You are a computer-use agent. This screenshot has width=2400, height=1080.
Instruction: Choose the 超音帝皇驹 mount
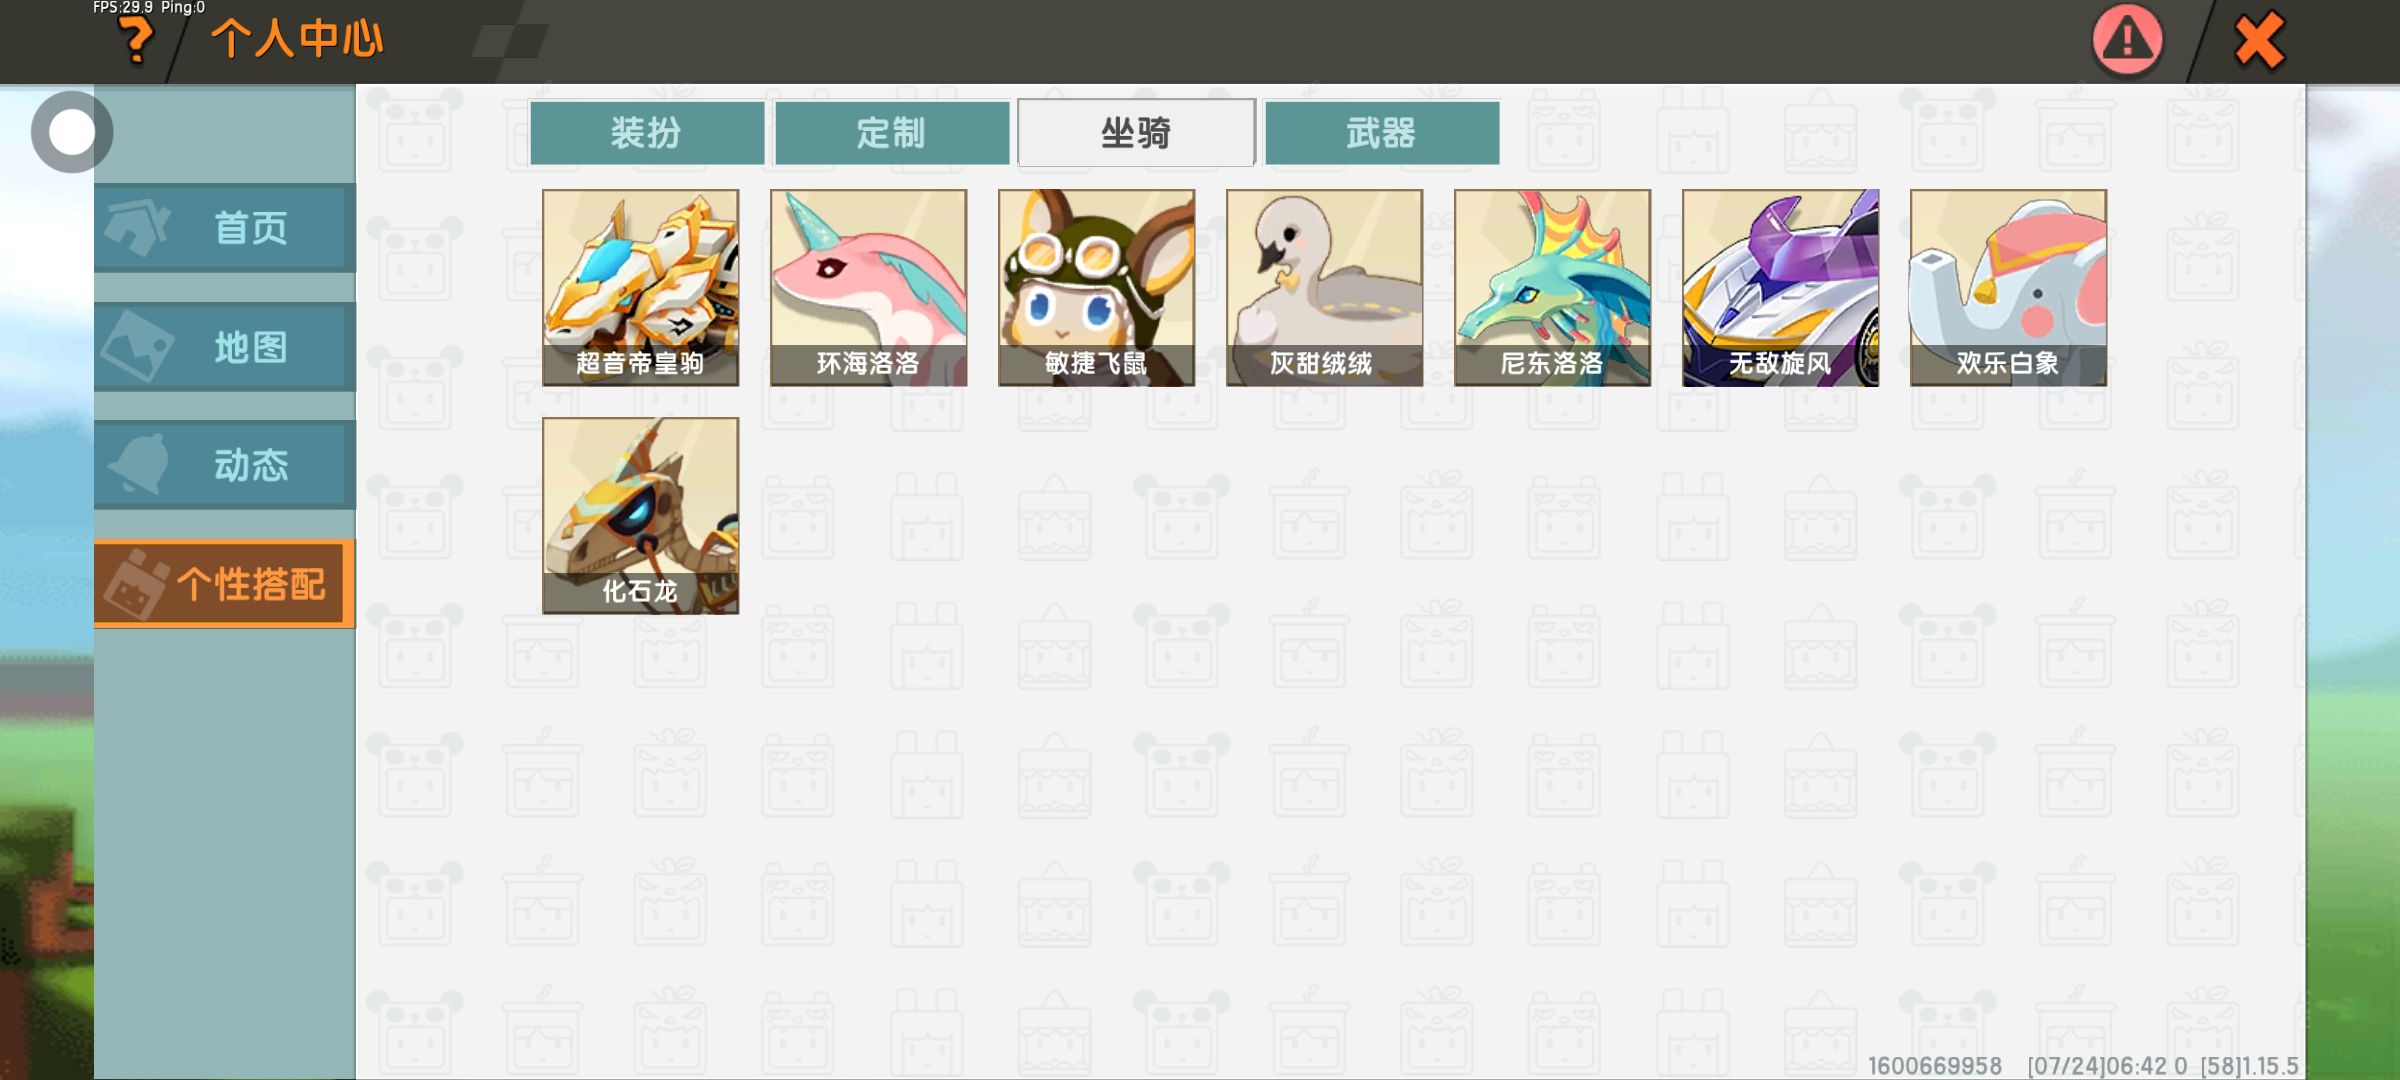tap(641, 288)
